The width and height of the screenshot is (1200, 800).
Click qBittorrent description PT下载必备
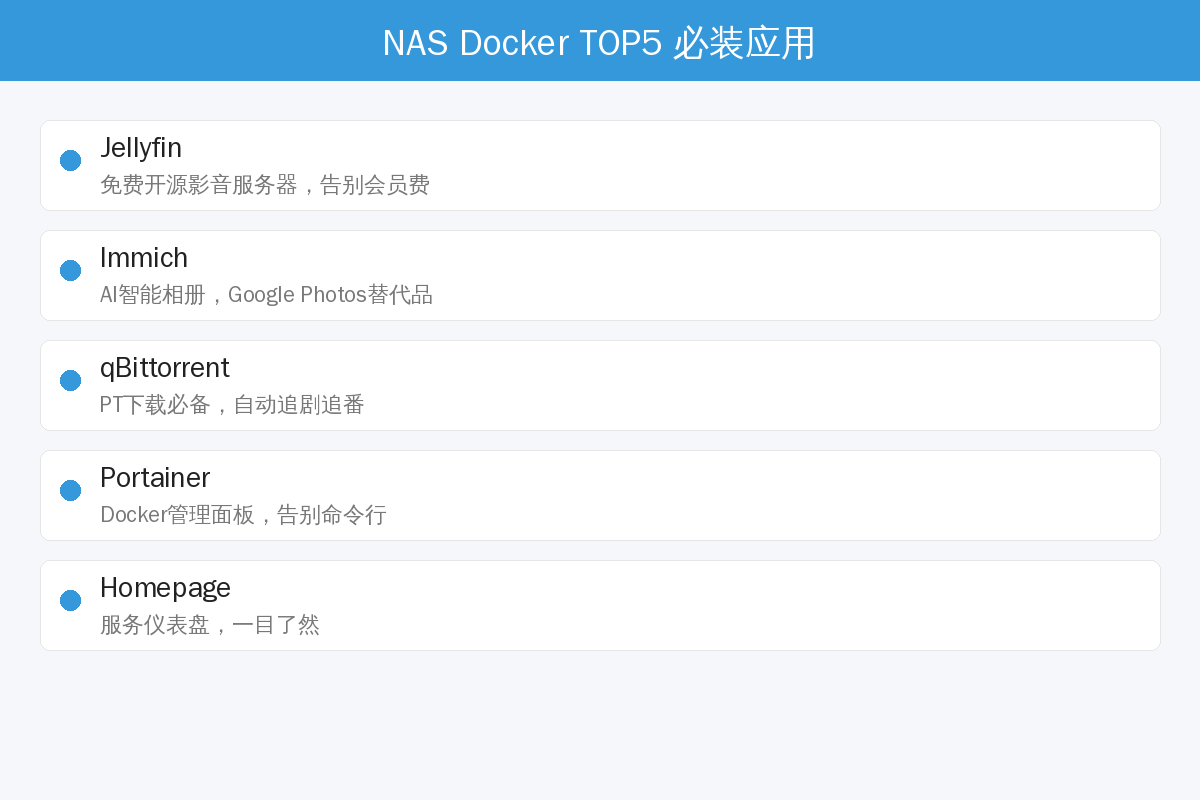[x=155, y=405]
